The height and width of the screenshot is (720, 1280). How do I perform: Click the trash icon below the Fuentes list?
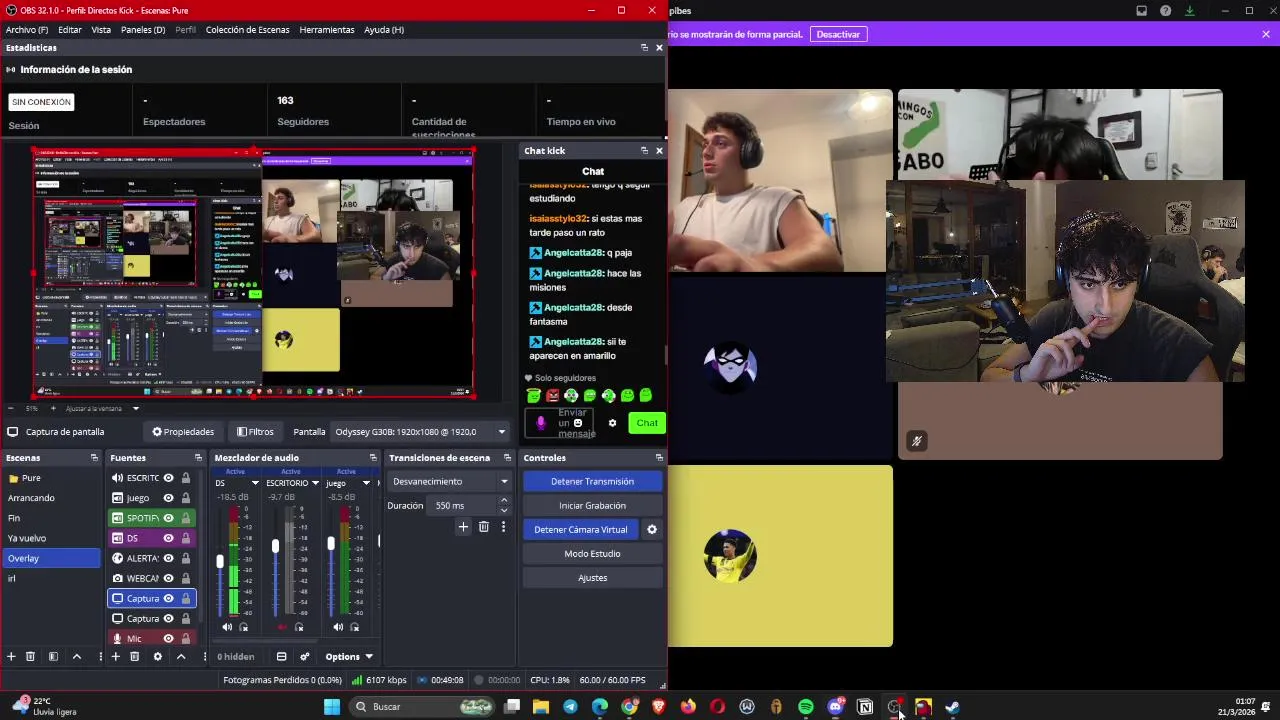click(x=135, y=656)
